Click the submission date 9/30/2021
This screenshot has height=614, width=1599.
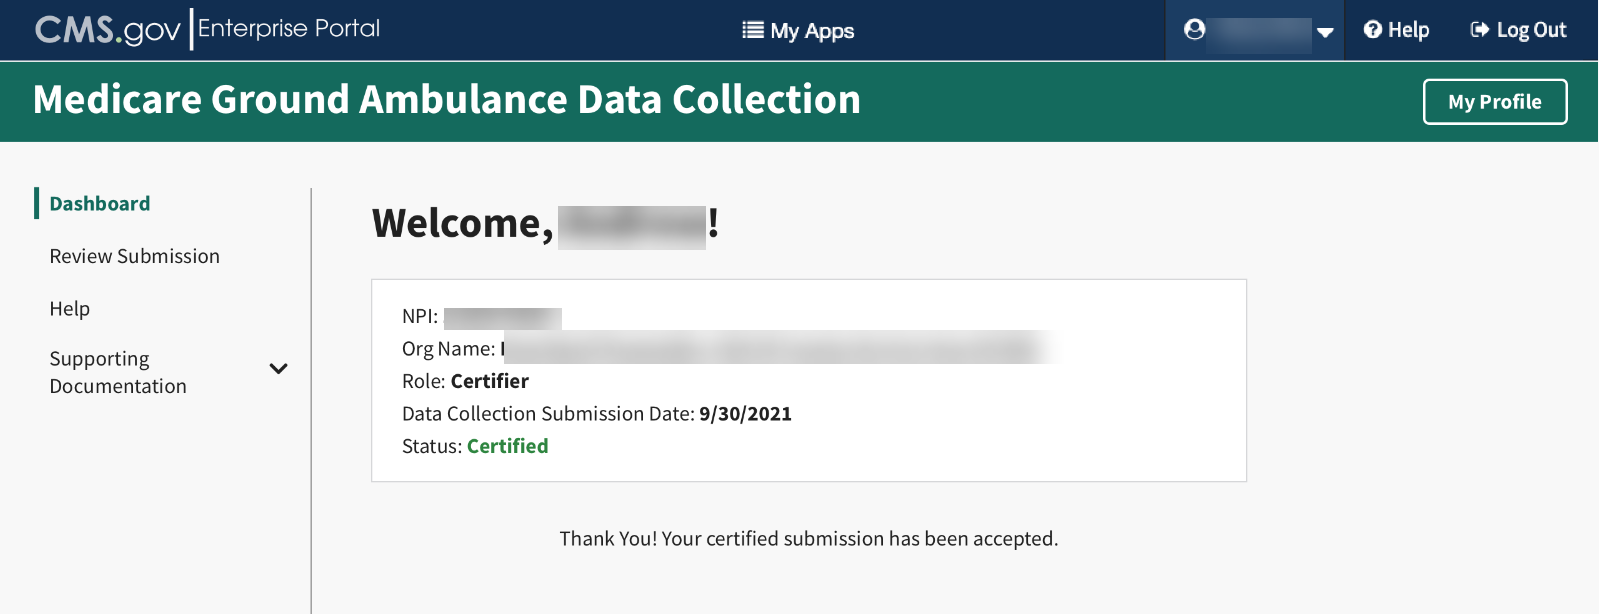(745, 414)
